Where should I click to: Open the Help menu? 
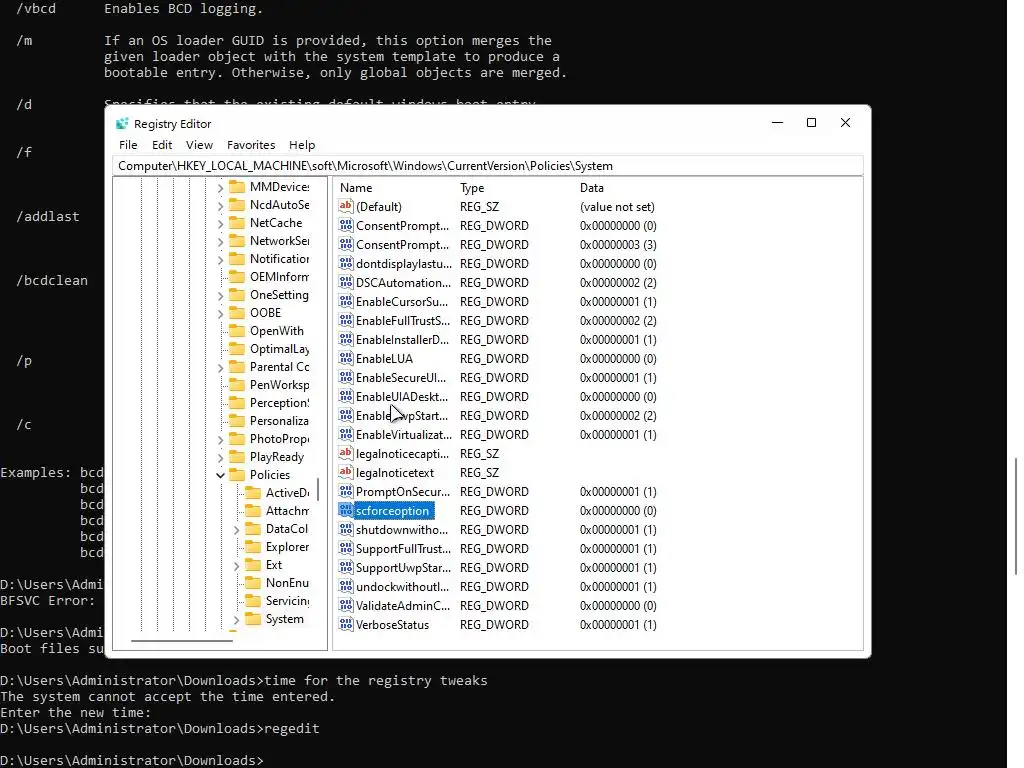[302, 145]
